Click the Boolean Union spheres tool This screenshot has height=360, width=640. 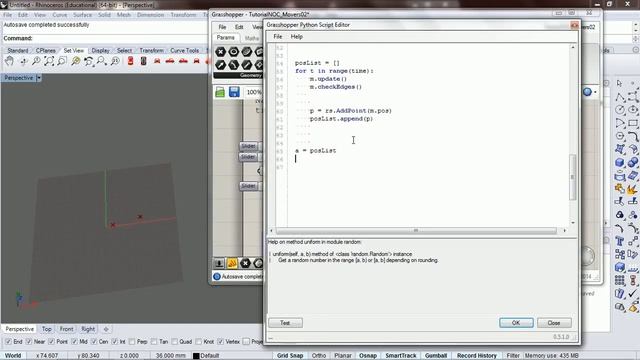pyautogui.click(x=633, y=162)
